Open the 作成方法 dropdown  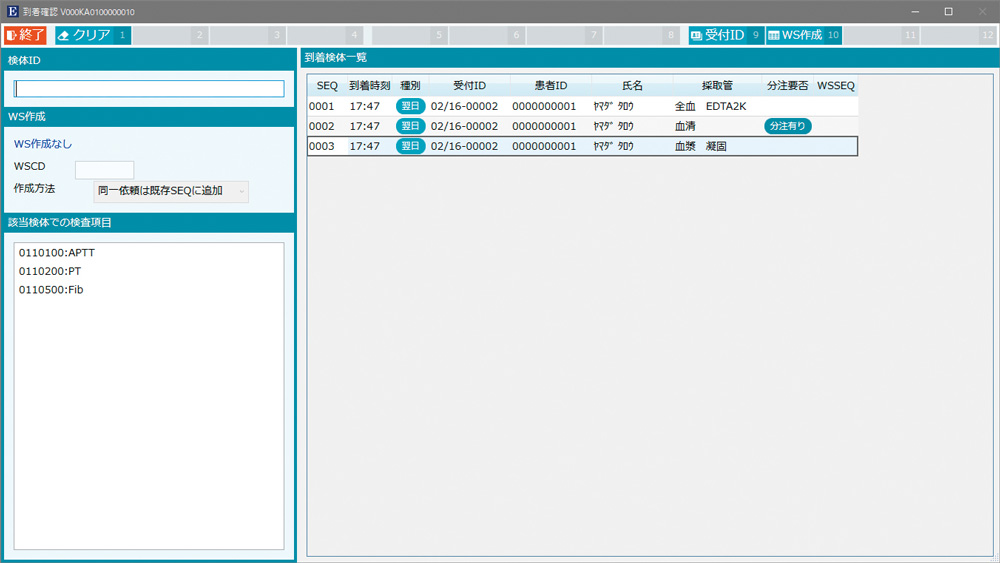tap(171, 191)
